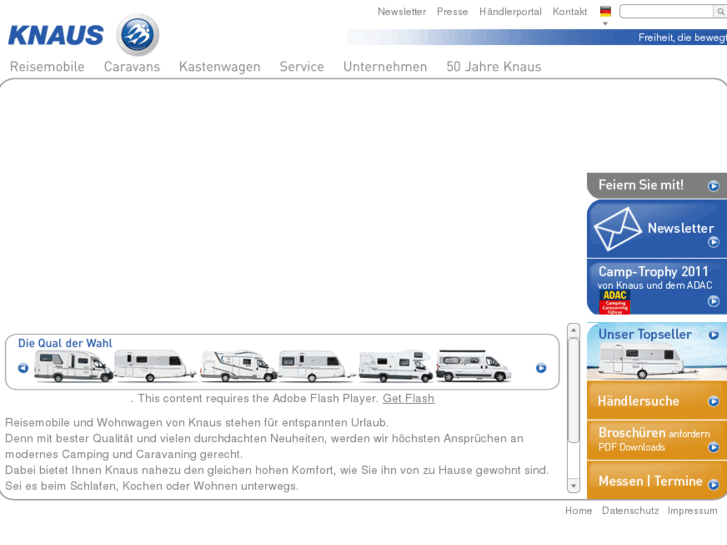Open the Caravans menu
The width and height of the screenshot is (727, 545).
pyautogui.click(x=132, y=67)
